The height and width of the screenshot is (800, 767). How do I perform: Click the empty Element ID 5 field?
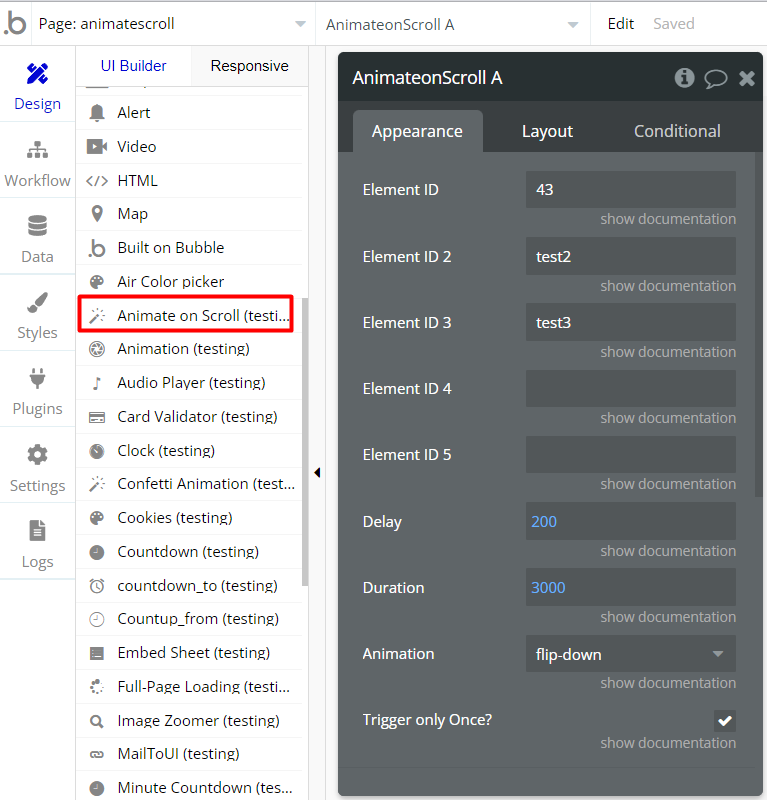coord(631,455)
